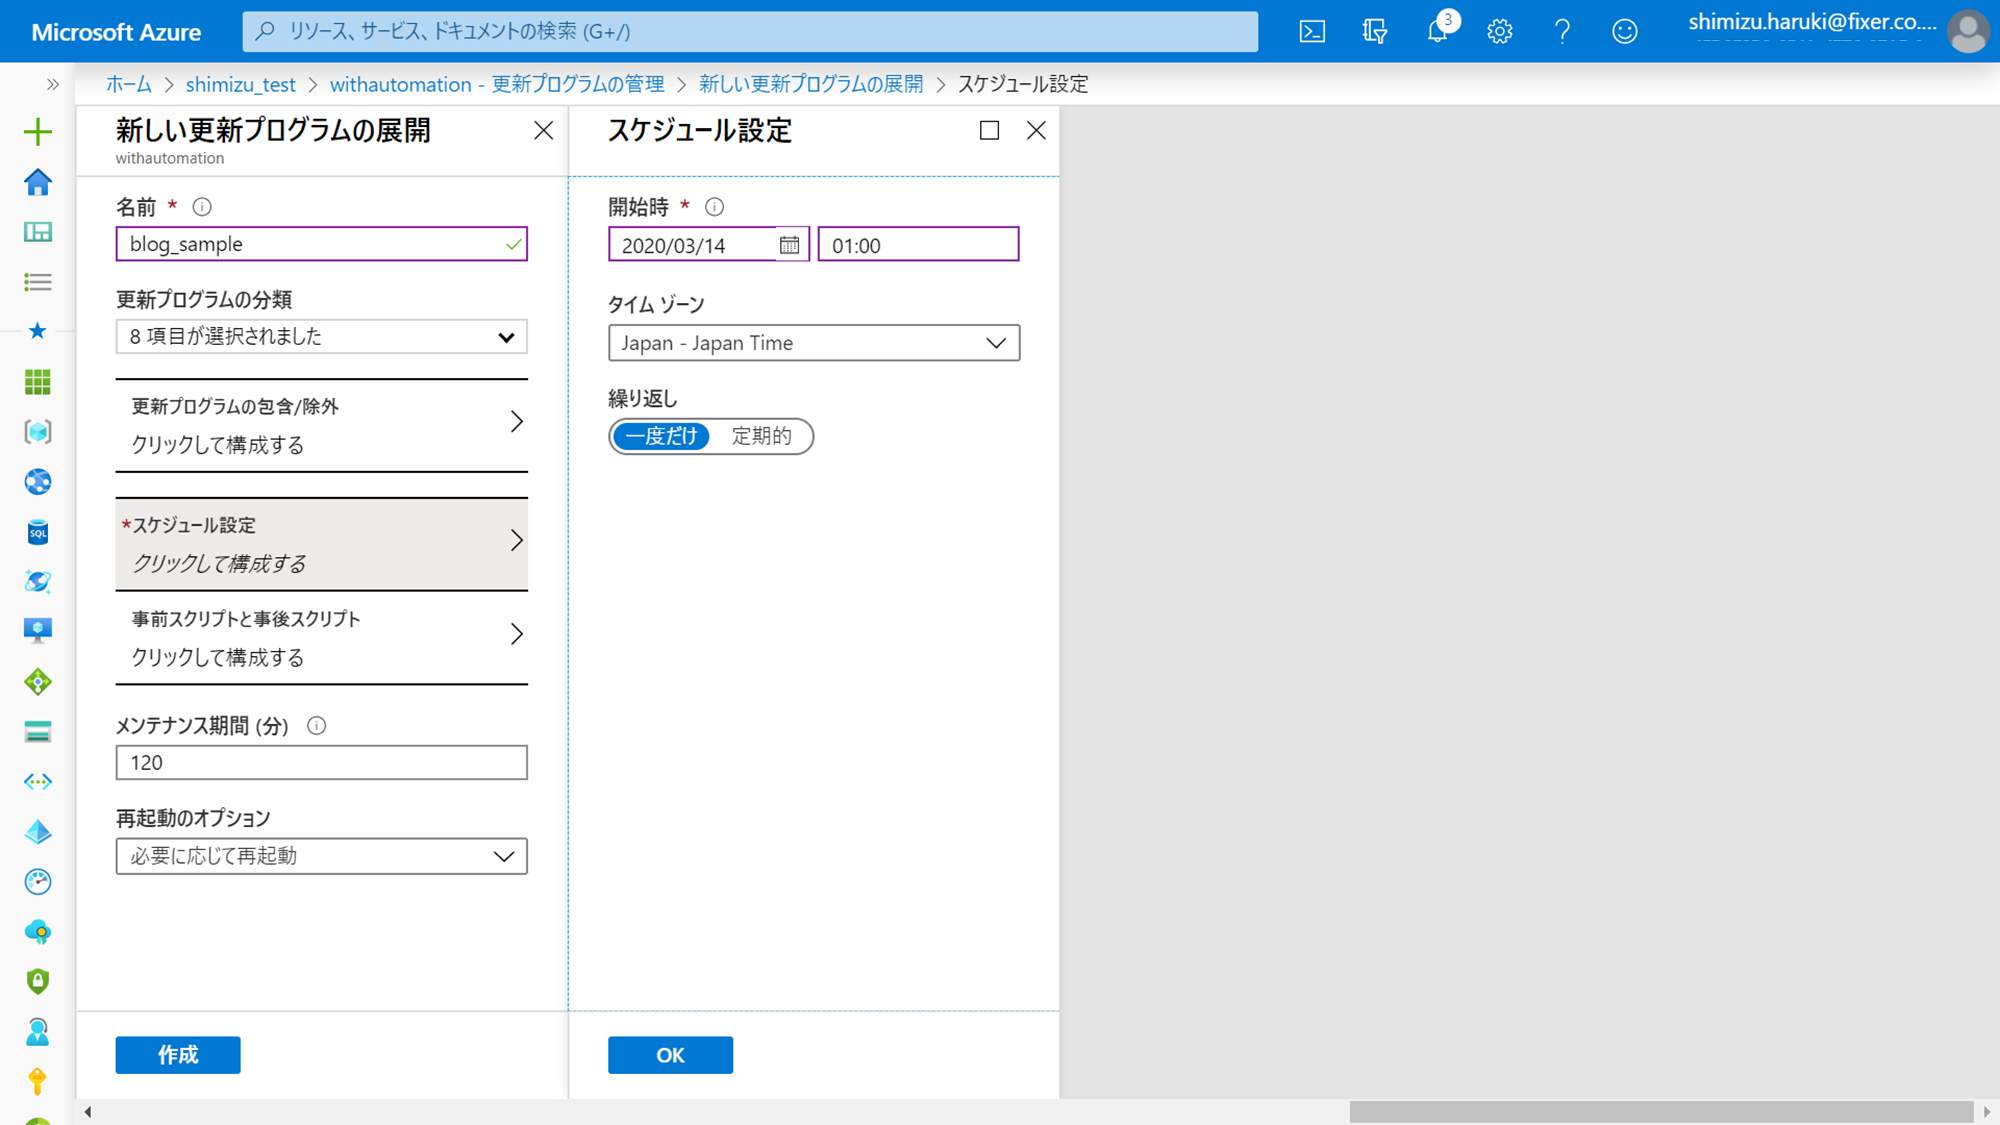Viewport: 2000px width, 1125px height.
Task: Click the SQL databases sidebar icon
Action: point(38,532)
